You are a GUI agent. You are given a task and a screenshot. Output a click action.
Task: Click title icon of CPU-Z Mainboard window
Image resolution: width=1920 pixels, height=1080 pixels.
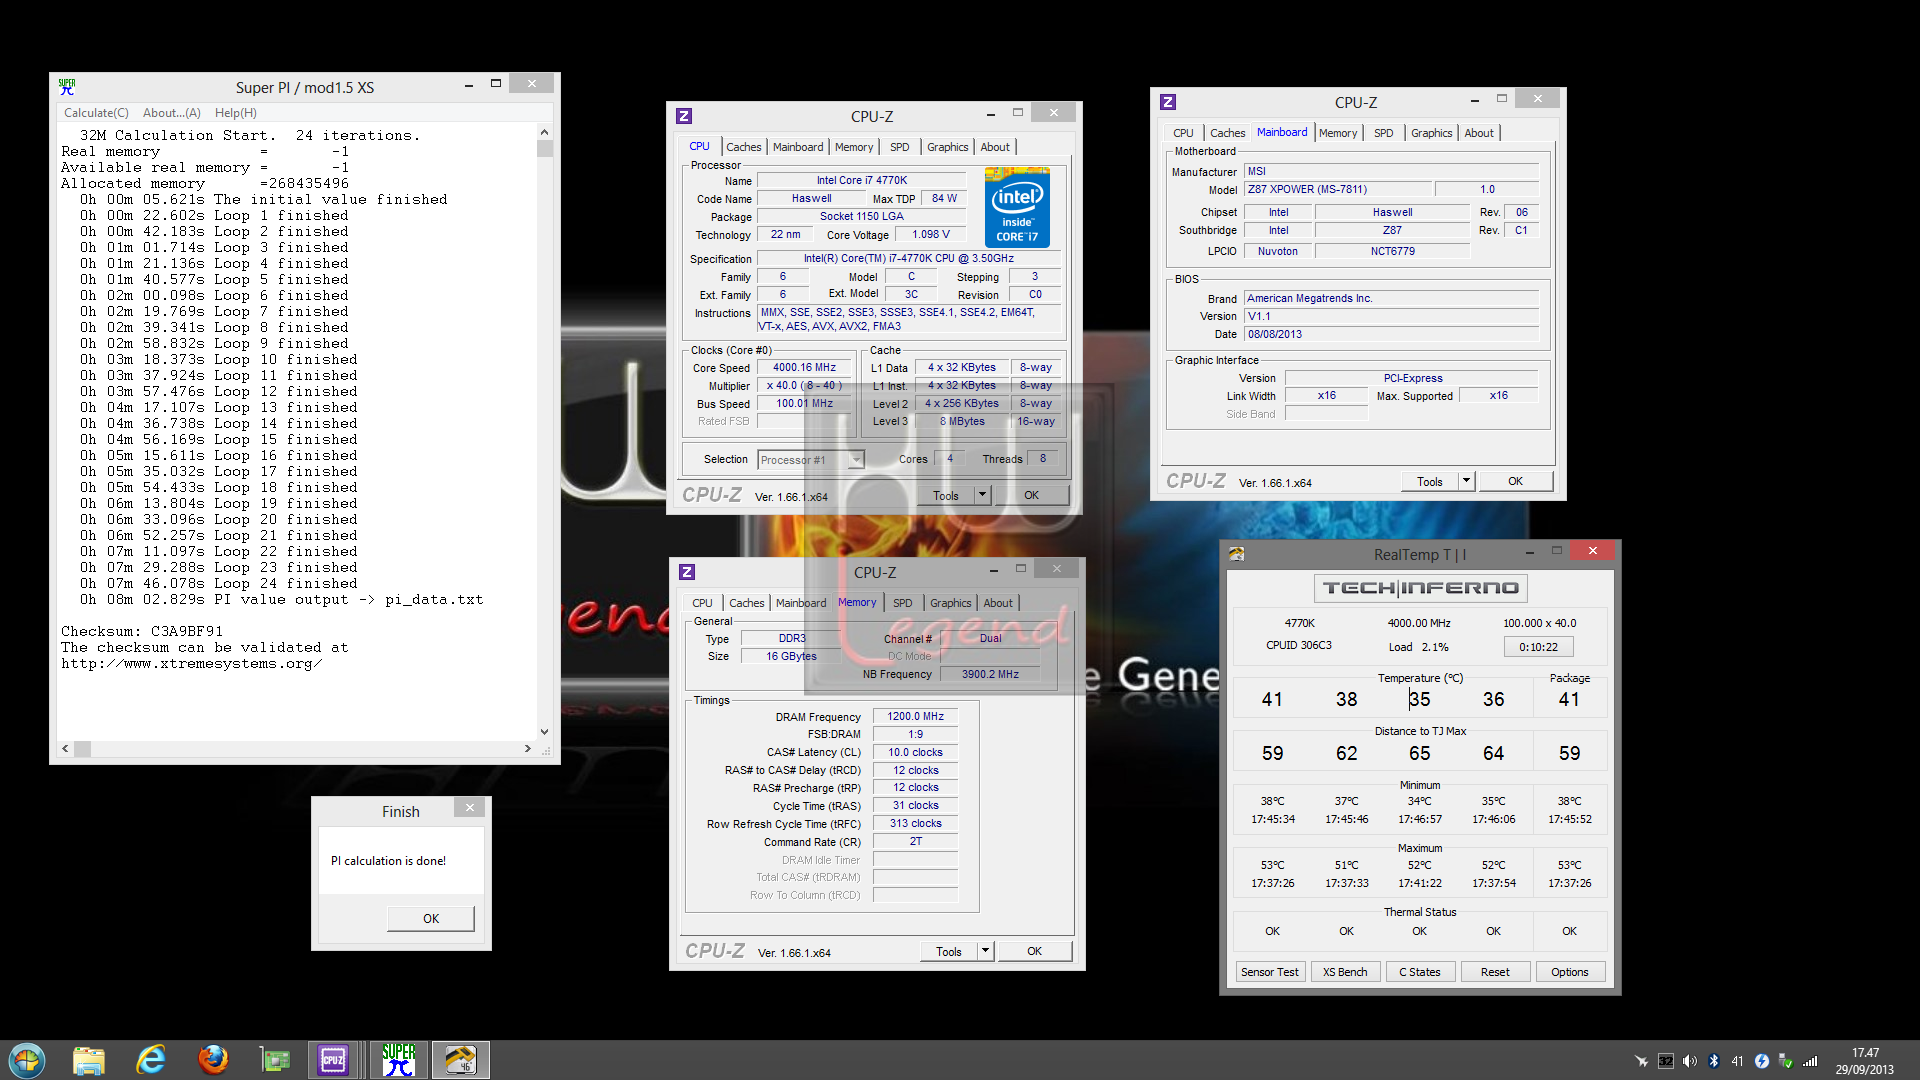coord(1168,102)
